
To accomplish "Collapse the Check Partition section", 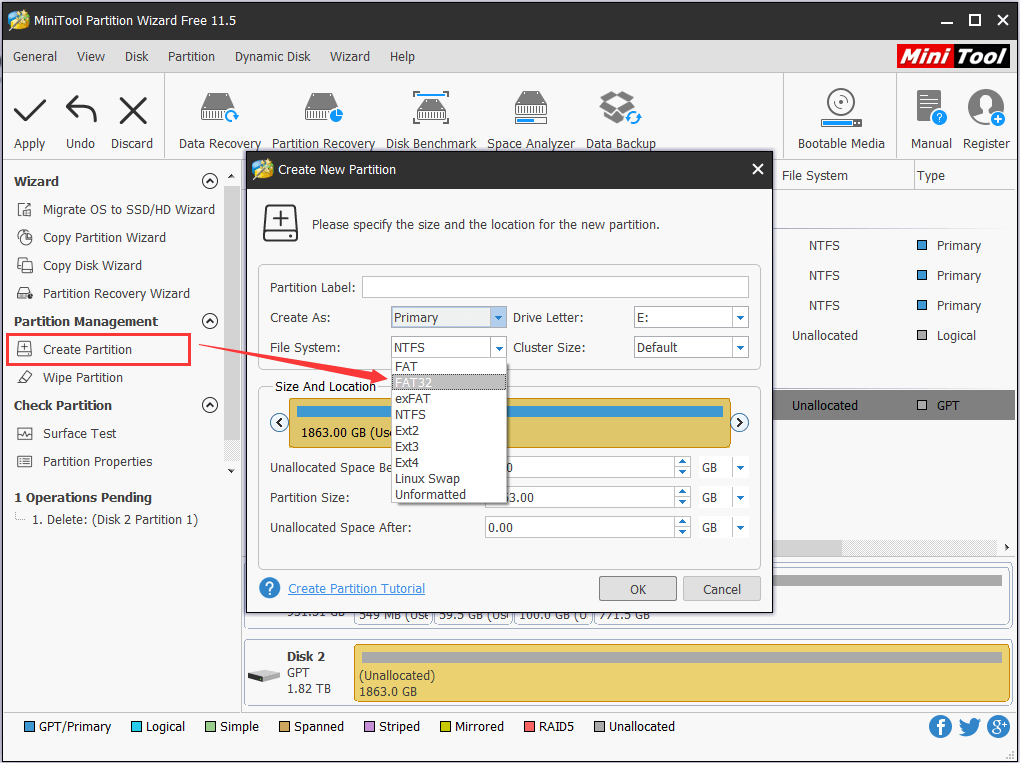I will point(209,405).
